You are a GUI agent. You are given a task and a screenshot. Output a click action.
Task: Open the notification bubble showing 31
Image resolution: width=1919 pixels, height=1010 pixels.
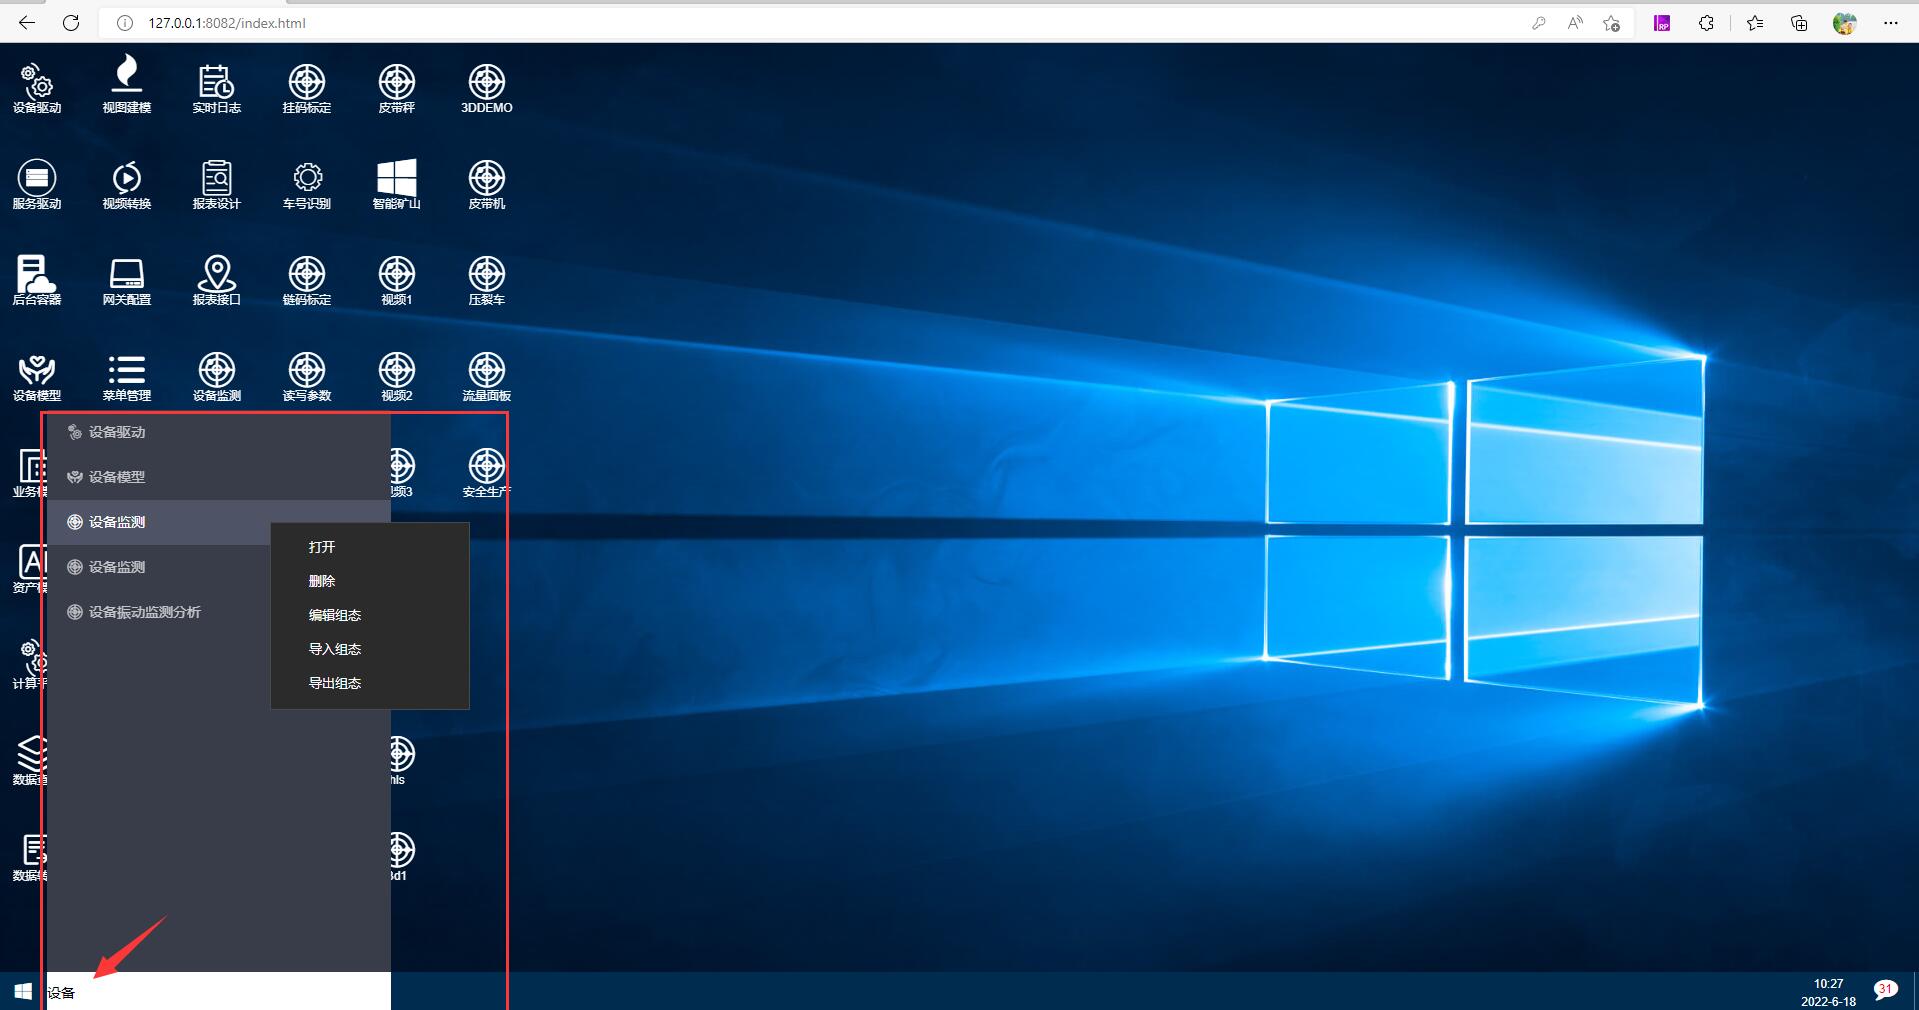1885,991
